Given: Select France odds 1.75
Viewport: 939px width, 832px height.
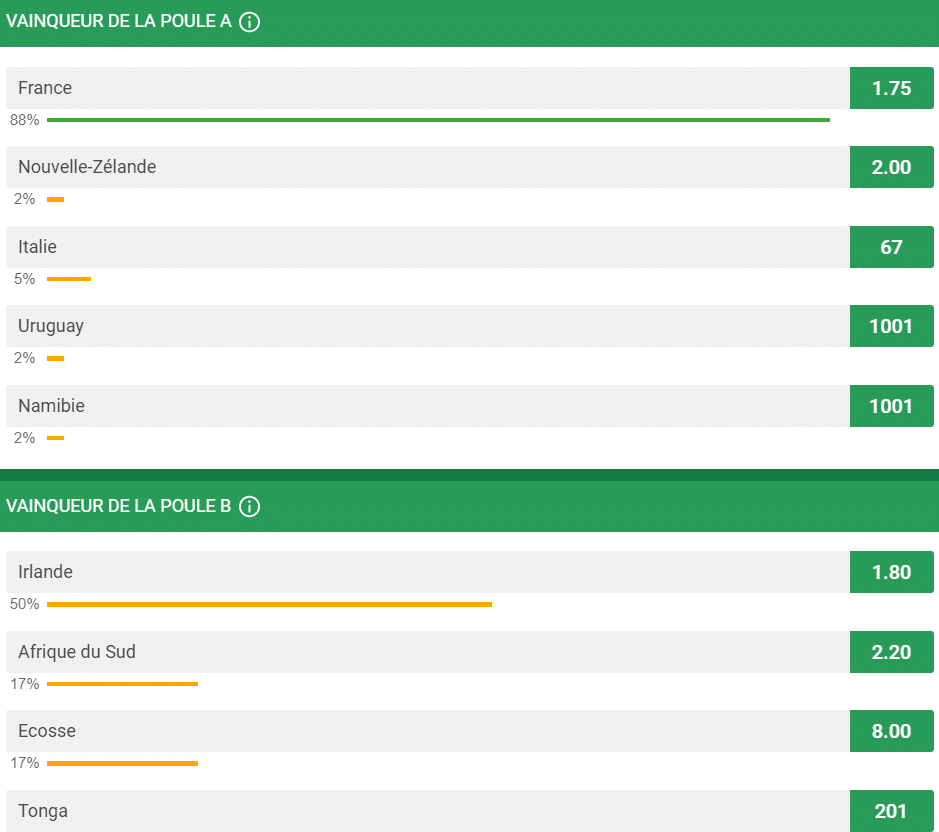Looking at the screenshot, I should click(891, 88).
